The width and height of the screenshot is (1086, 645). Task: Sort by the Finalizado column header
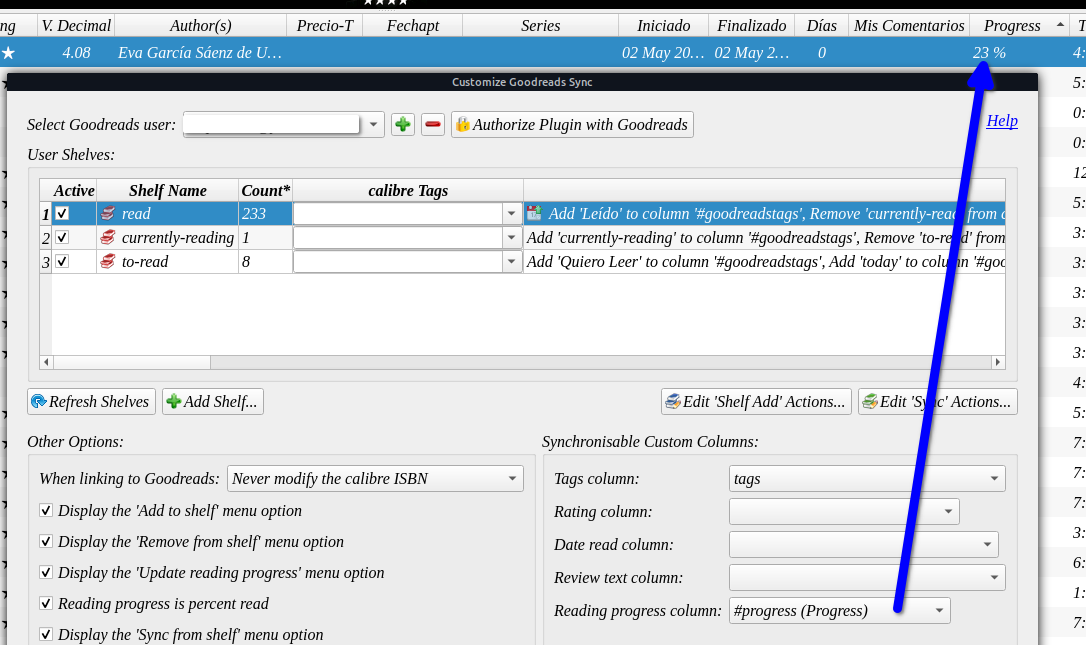[x=751, y=26]
